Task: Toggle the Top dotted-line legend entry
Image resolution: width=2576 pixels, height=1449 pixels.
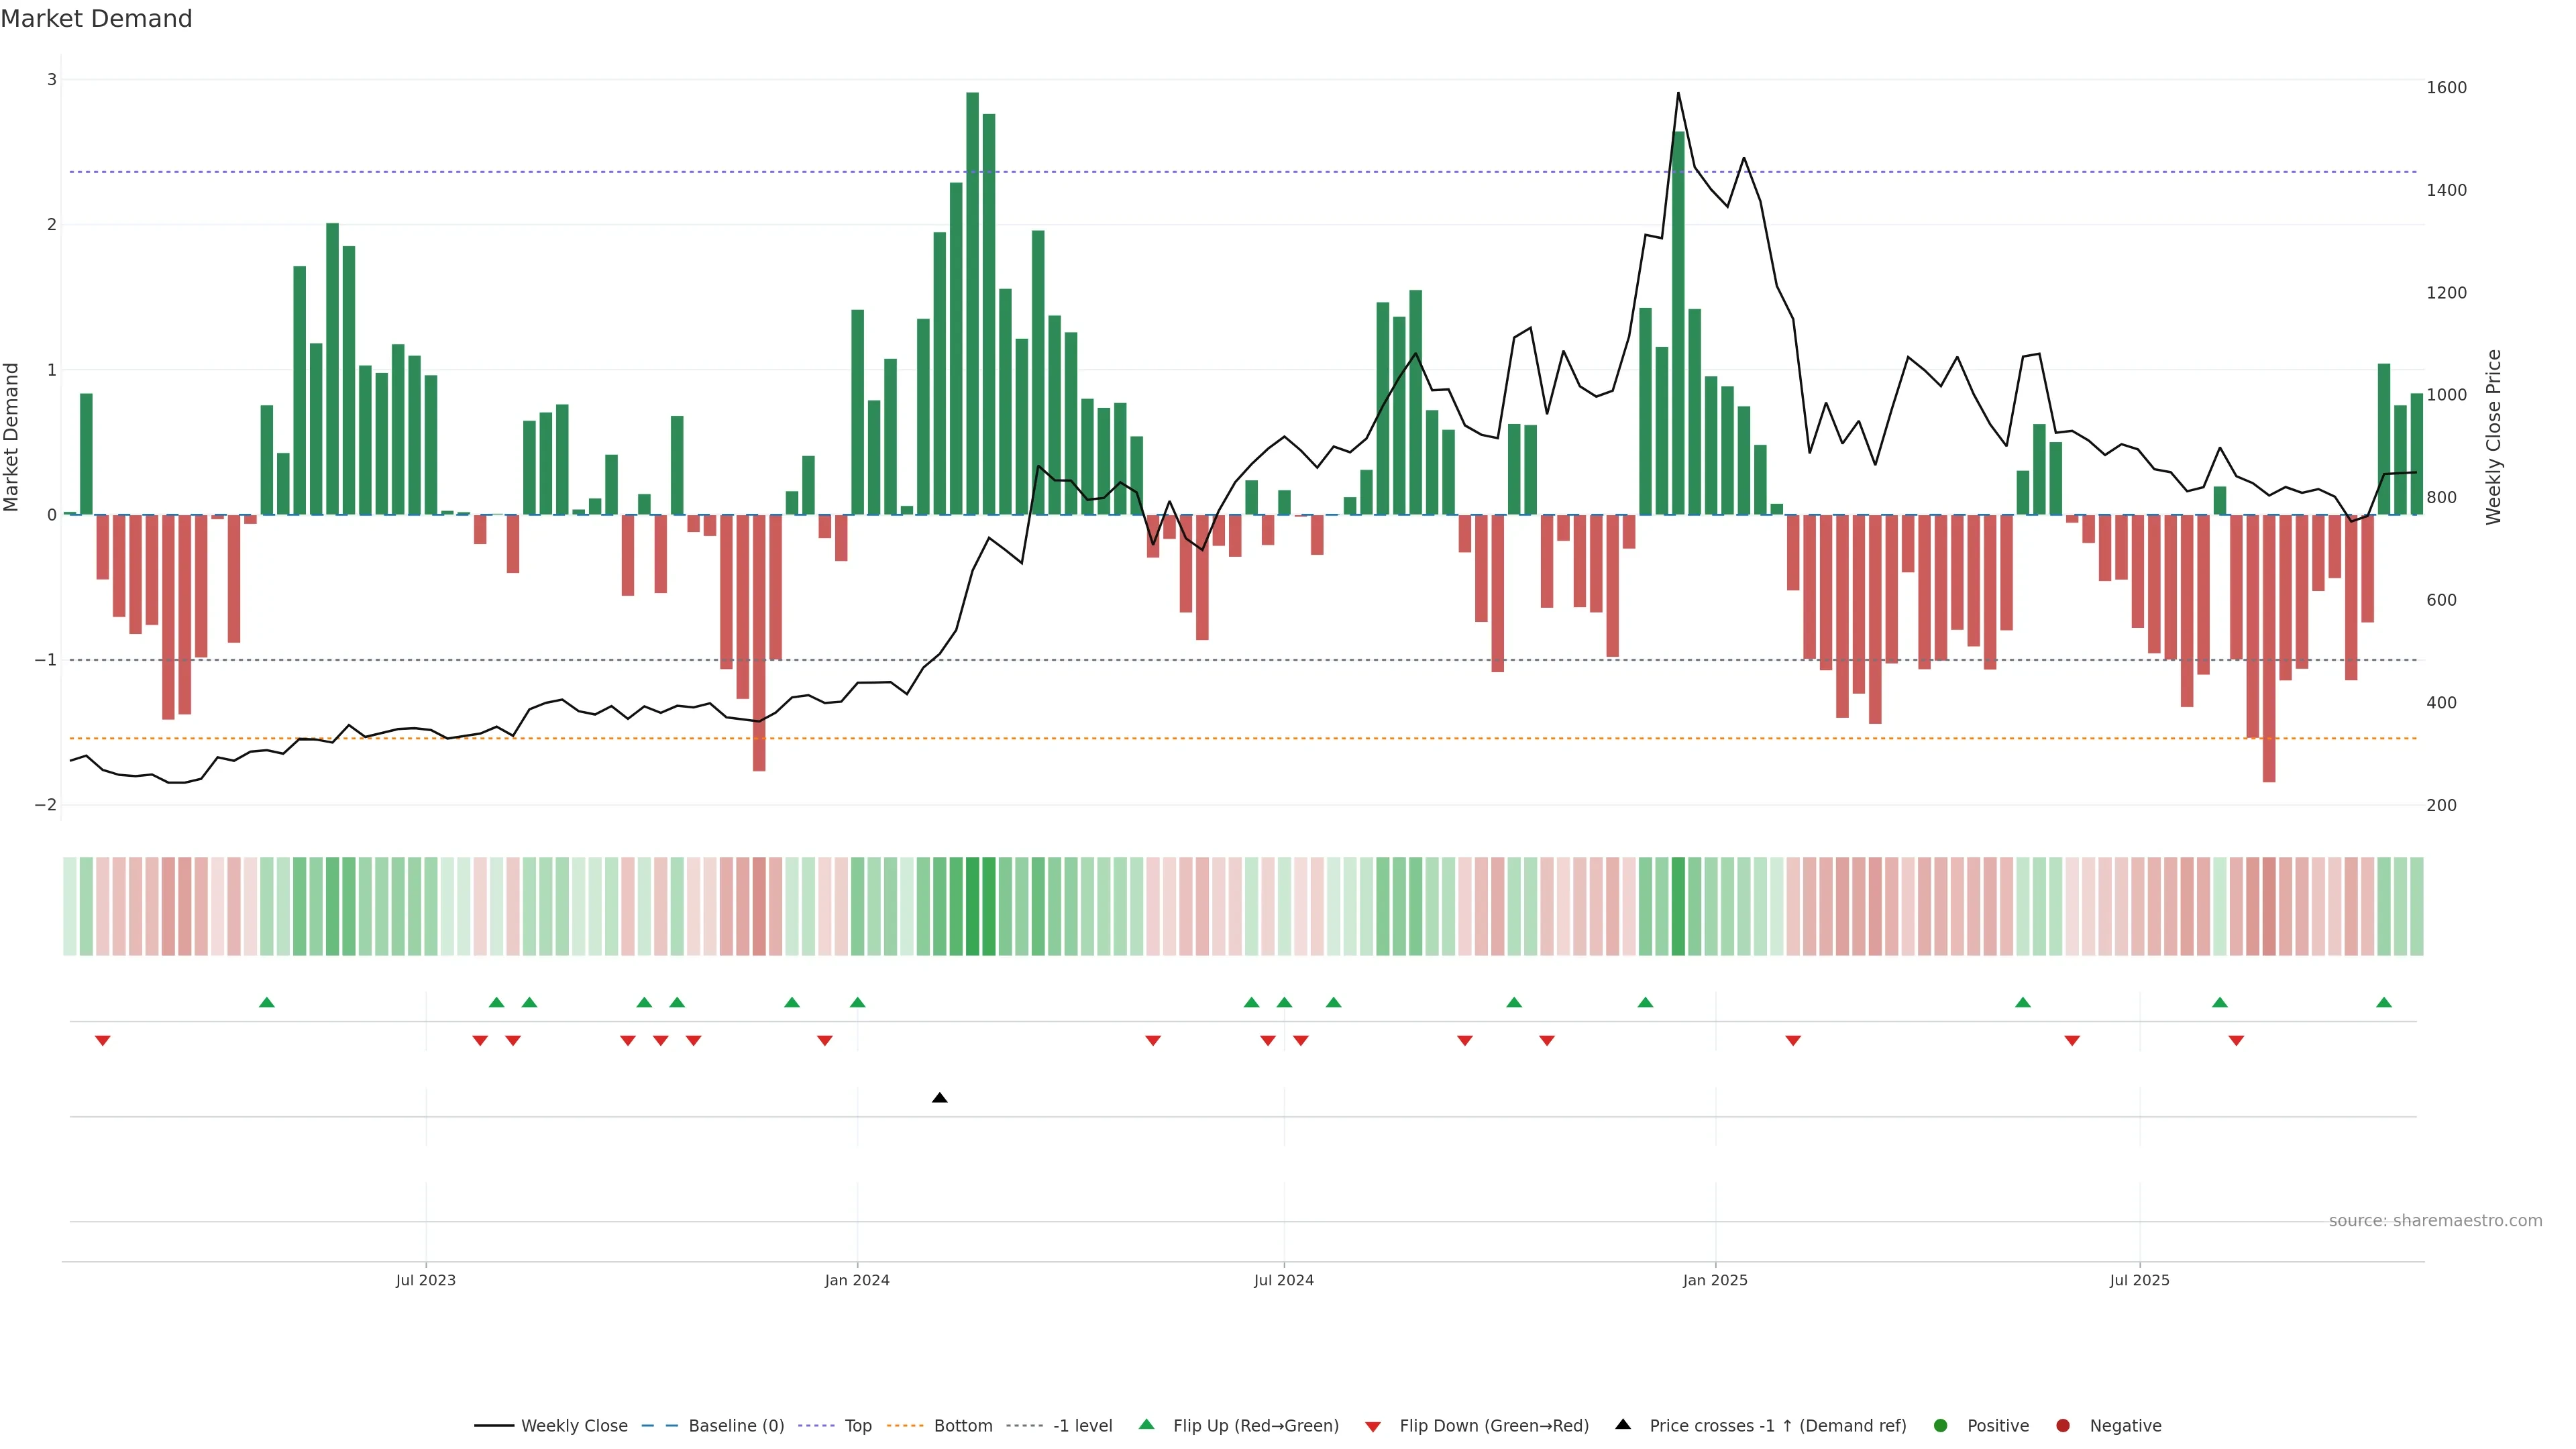Action: 857,1425
